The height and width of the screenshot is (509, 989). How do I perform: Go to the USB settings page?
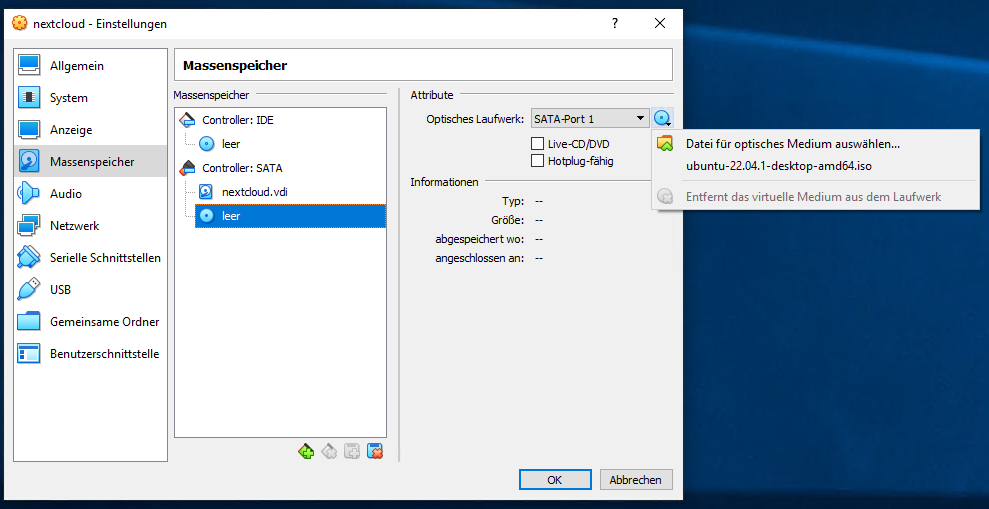click(90, 290)
